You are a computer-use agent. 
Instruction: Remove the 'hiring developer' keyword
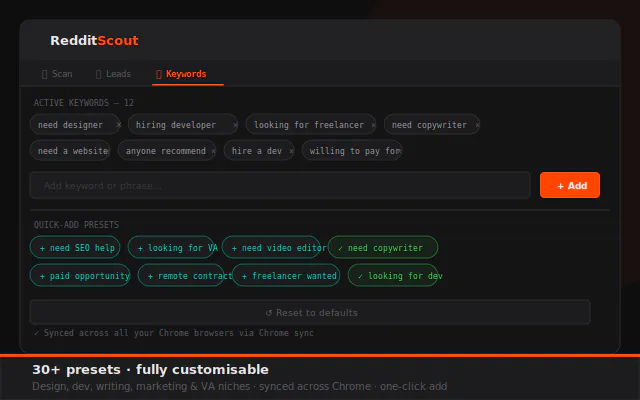point(236,125)
